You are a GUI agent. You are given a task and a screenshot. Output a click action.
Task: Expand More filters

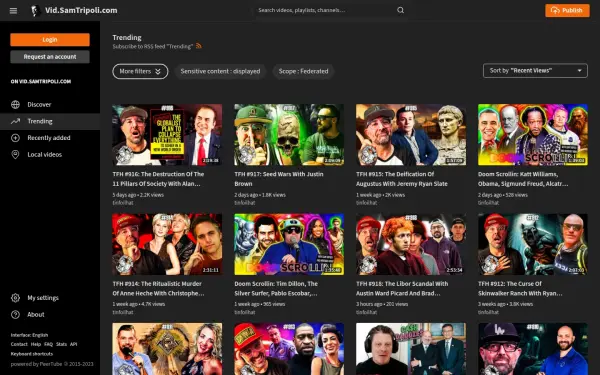pyautogui.click(x=140, y=72)
